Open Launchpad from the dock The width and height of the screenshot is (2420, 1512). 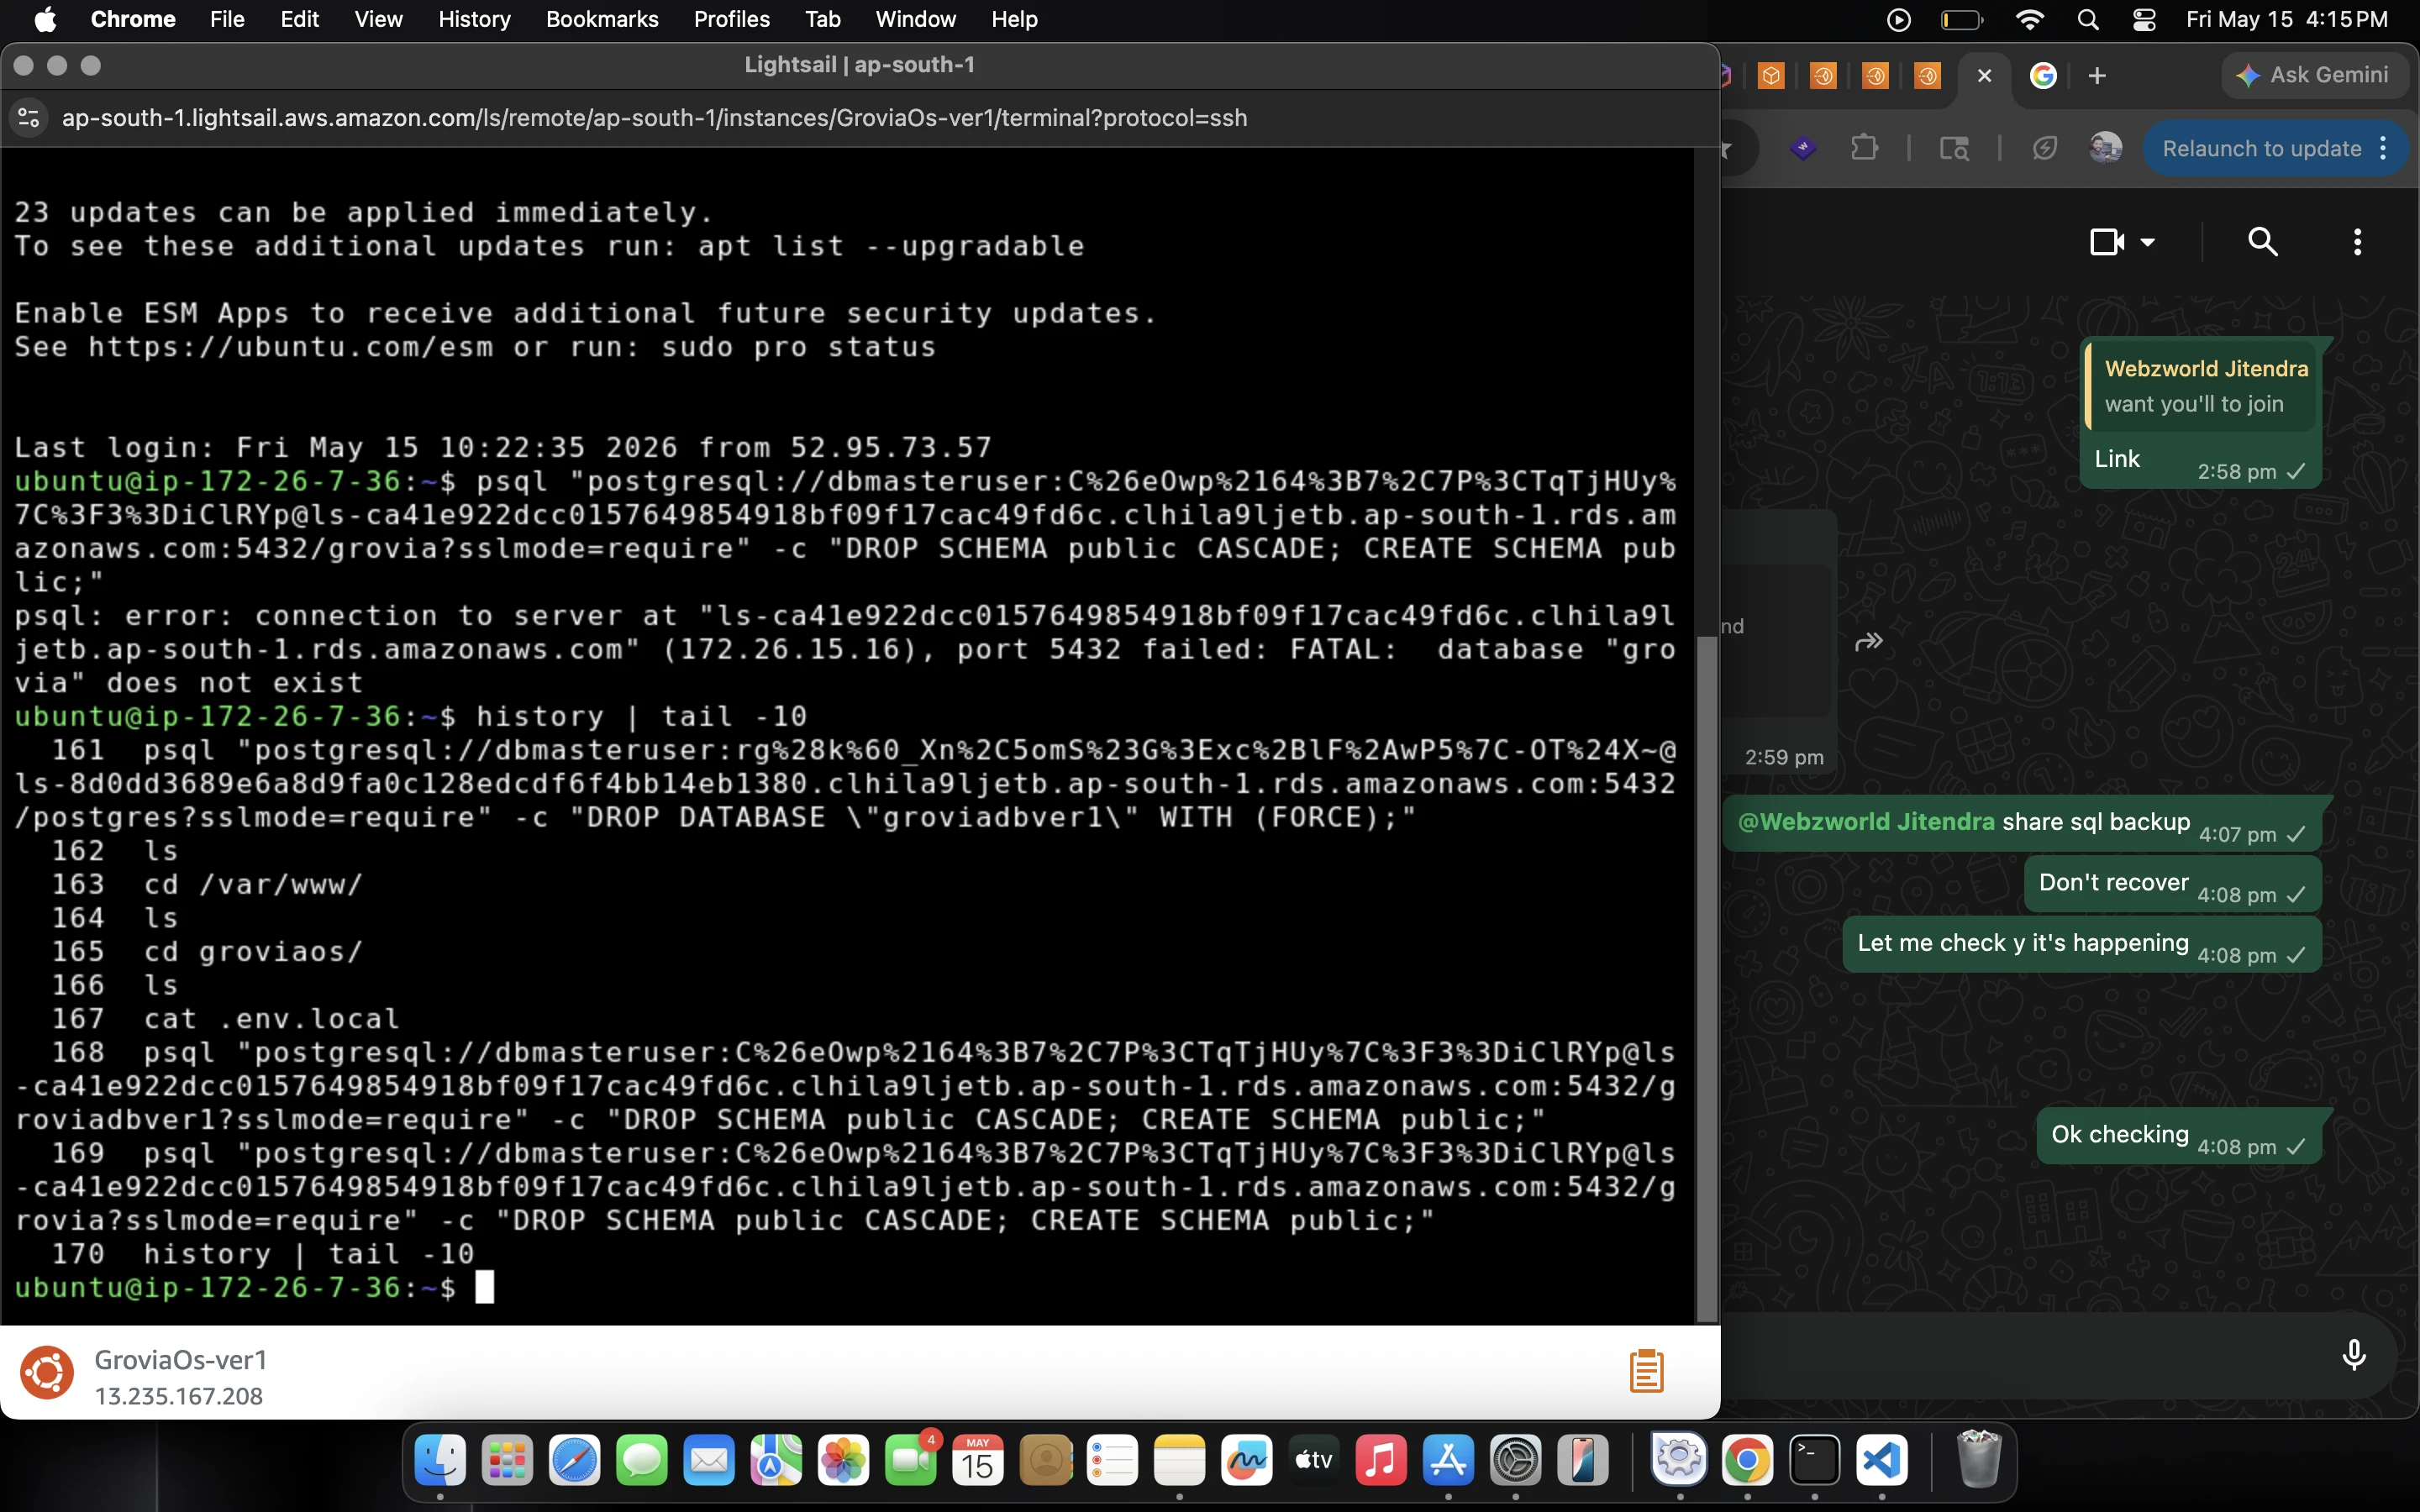pos(507,1461)
